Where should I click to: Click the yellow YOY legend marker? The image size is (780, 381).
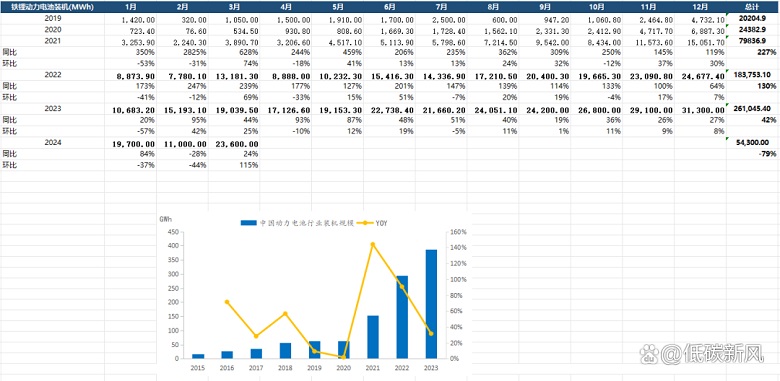(x=366, y=223)
